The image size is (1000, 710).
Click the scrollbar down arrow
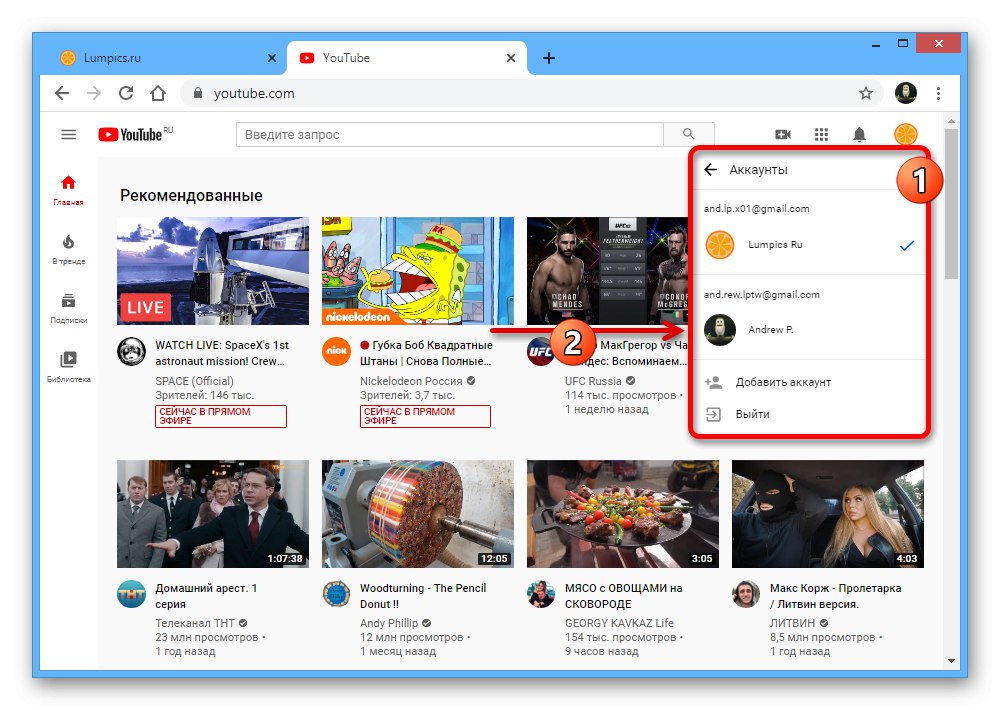click(x=951, y=661)
